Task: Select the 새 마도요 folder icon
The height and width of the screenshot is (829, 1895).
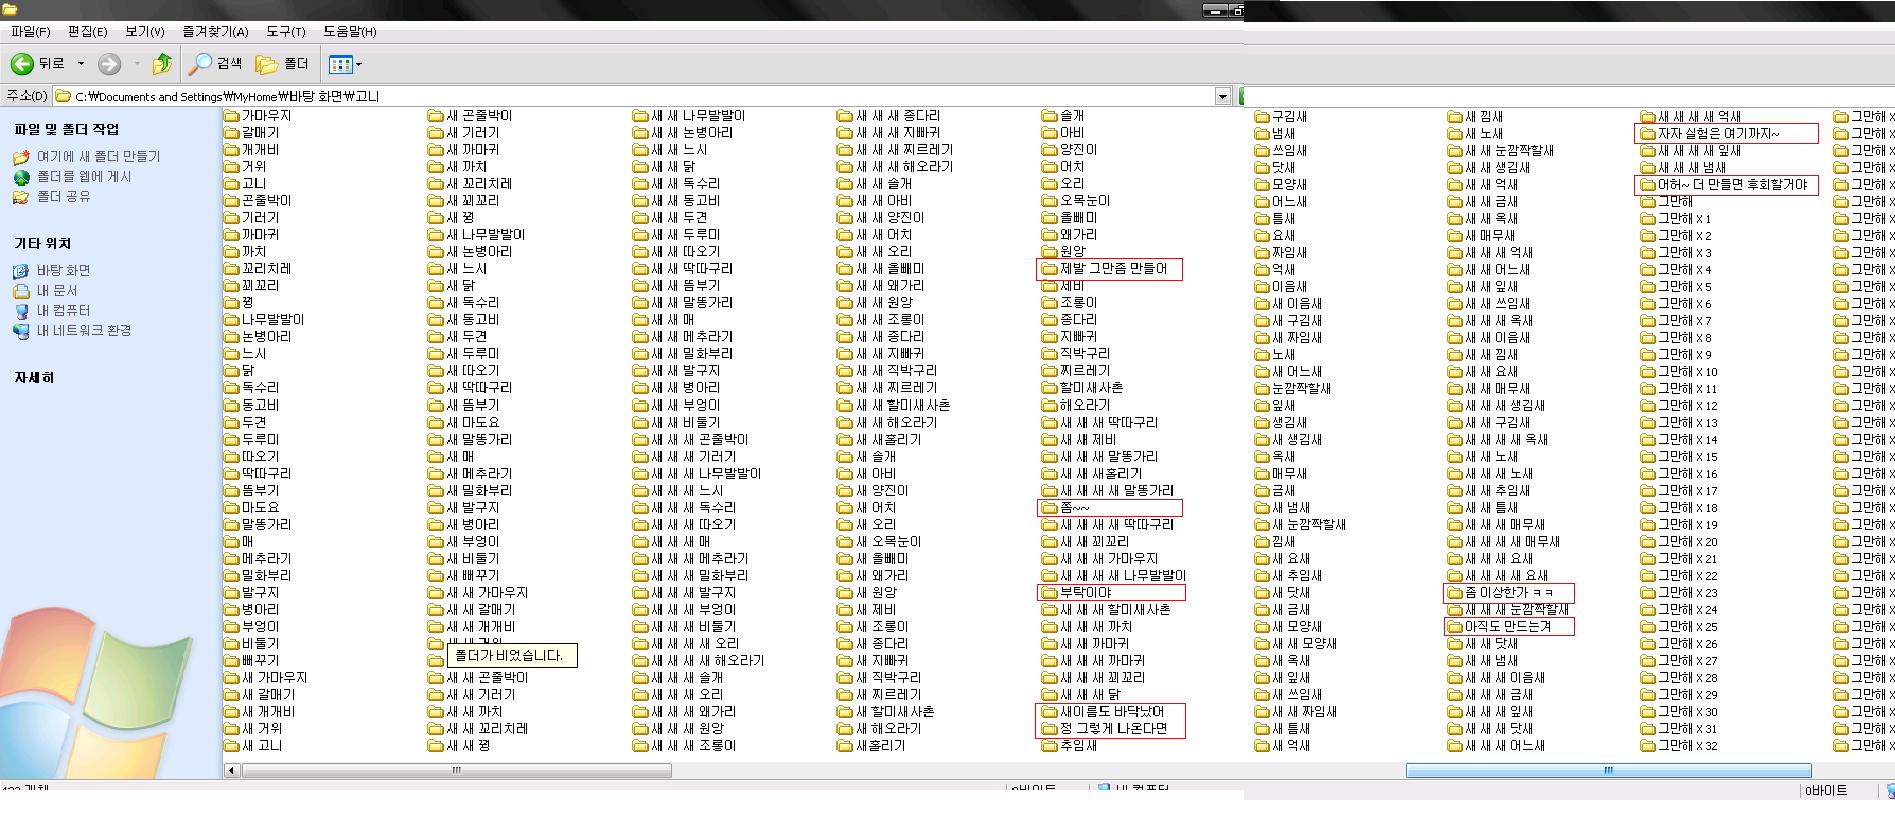Action: coord(436,422)
